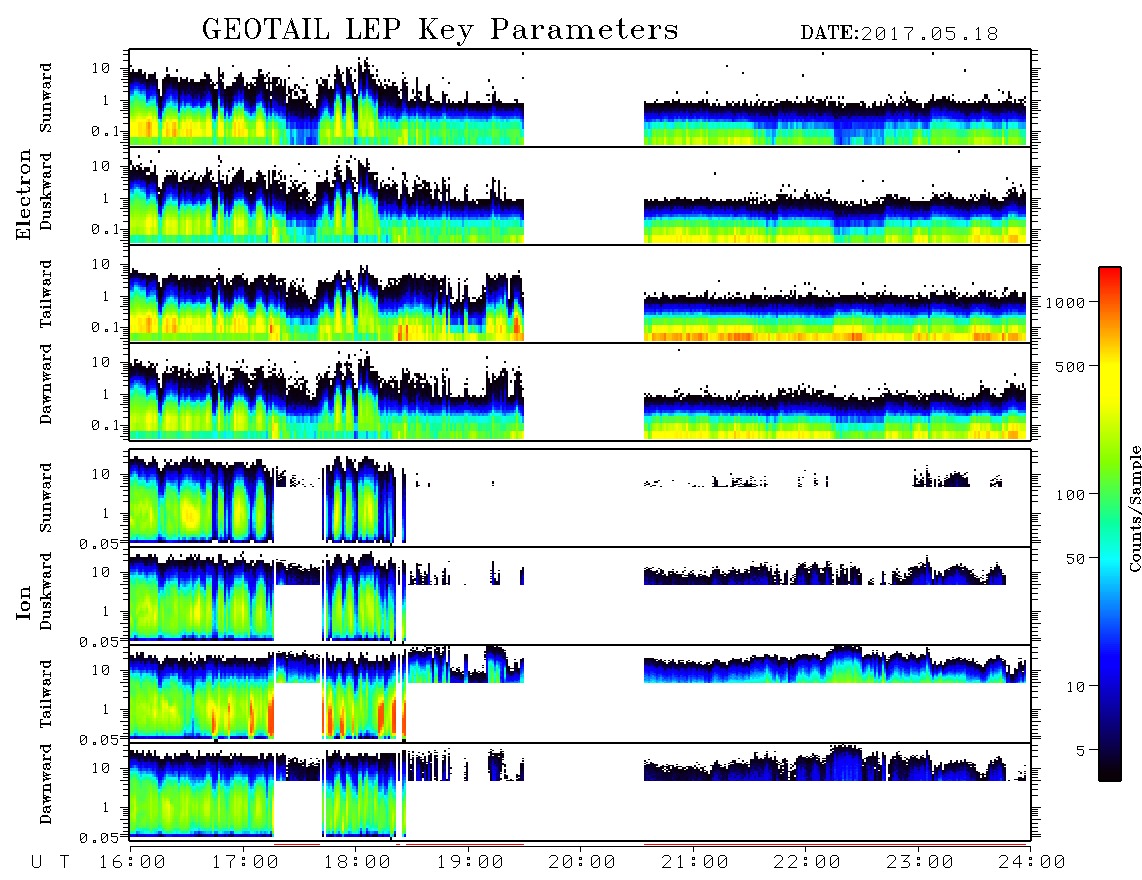
Task: Click the colorbar tick value 10
Action: 1075,687
